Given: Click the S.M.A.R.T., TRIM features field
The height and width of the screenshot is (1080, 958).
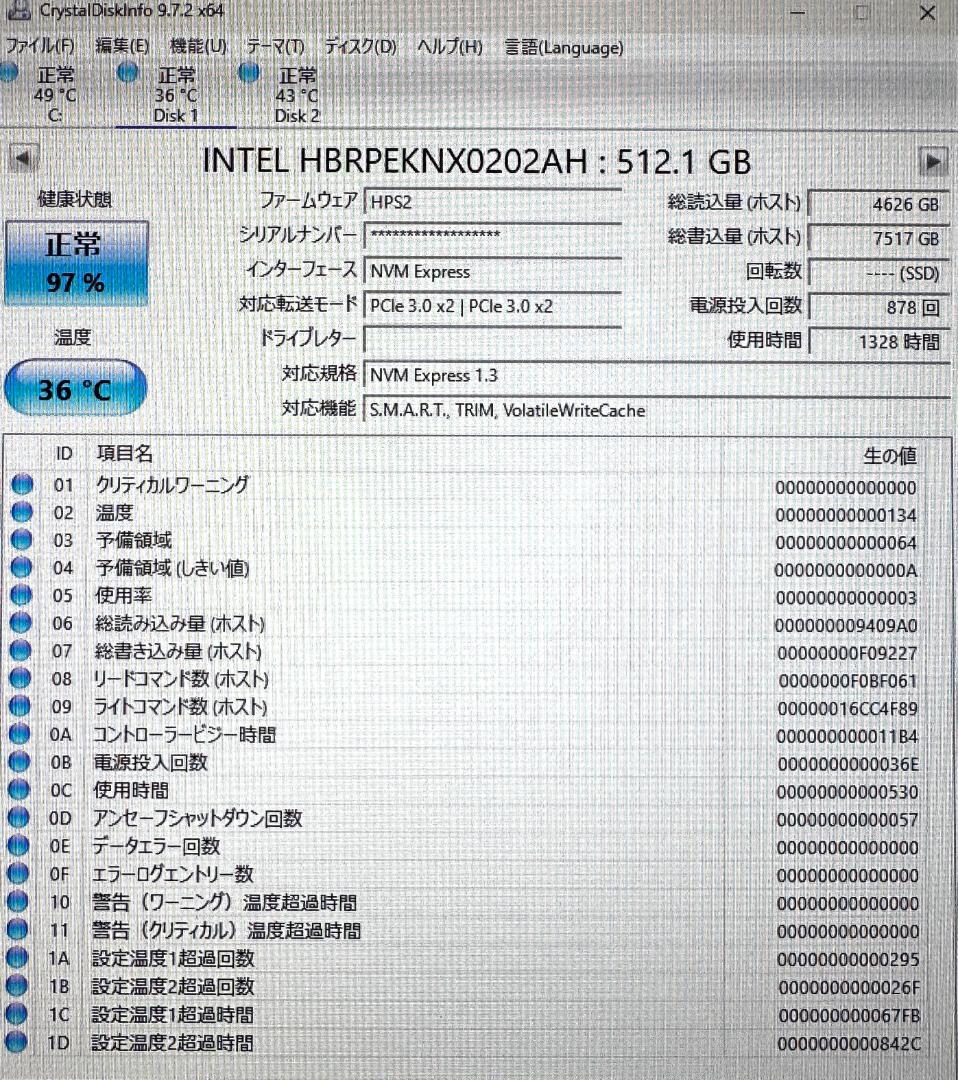Looking at the screenshot, I should [656, 411].
